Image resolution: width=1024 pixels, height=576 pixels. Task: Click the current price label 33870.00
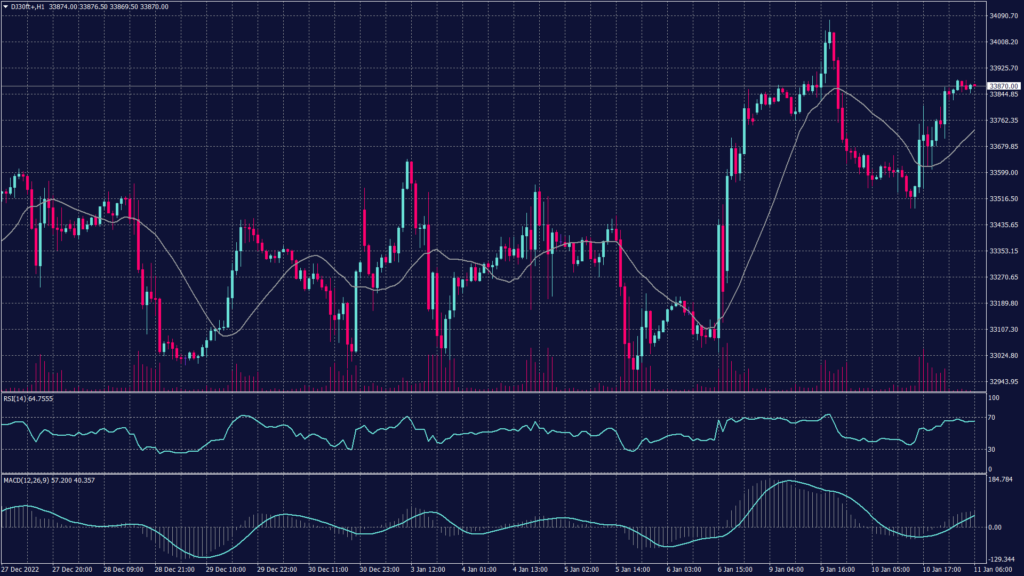click(x=1003, y=86)
